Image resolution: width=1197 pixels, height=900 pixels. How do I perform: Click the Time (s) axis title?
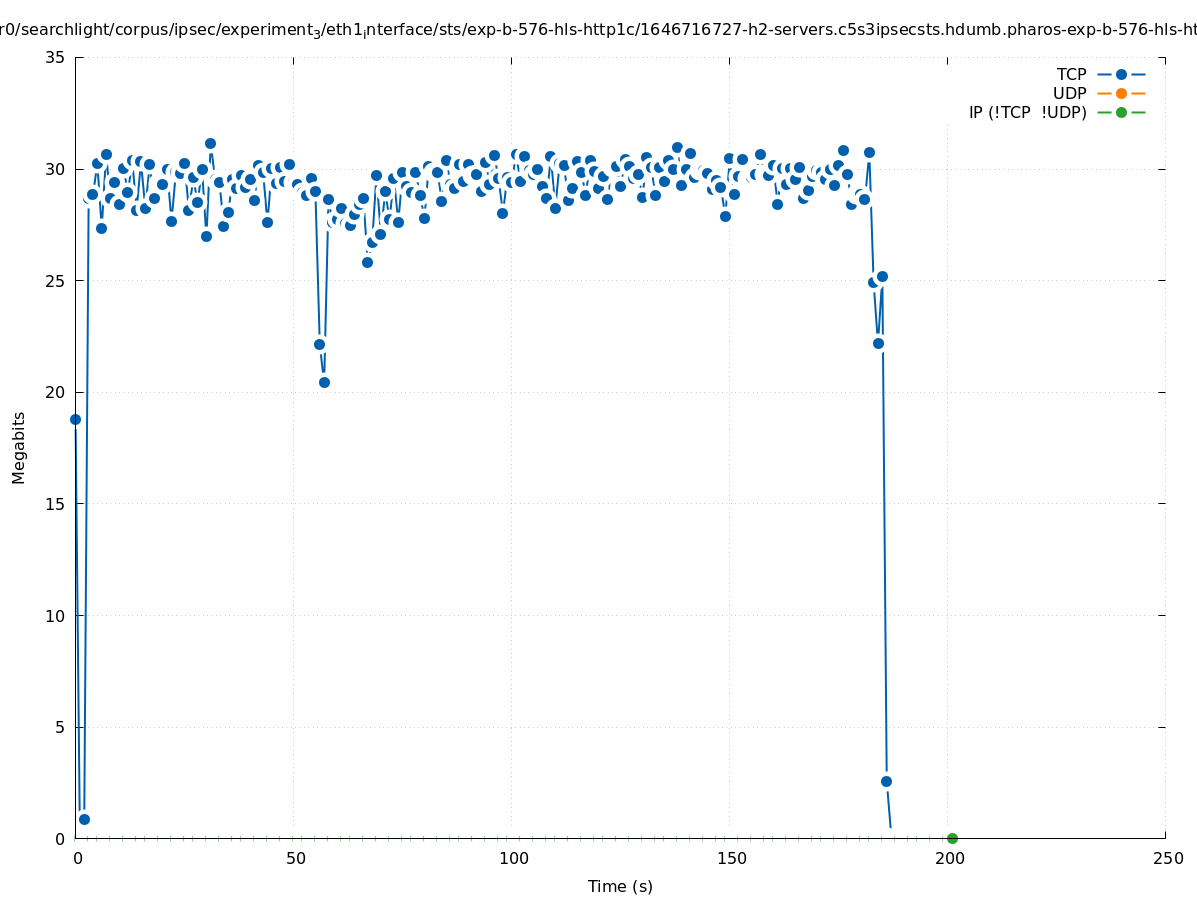point(620,886)
